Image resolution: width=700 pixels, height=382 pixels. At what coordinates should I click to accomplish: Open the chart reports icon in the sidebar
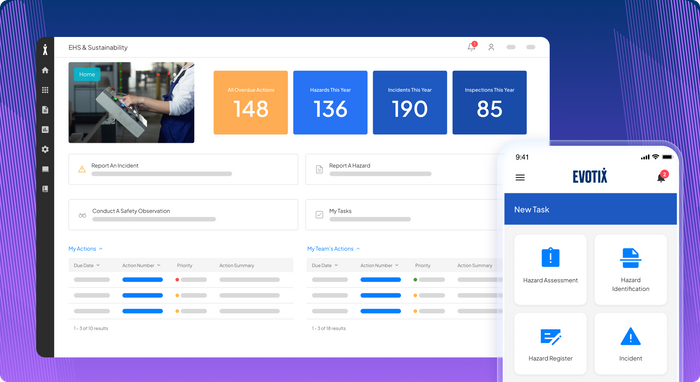(45, 129)
